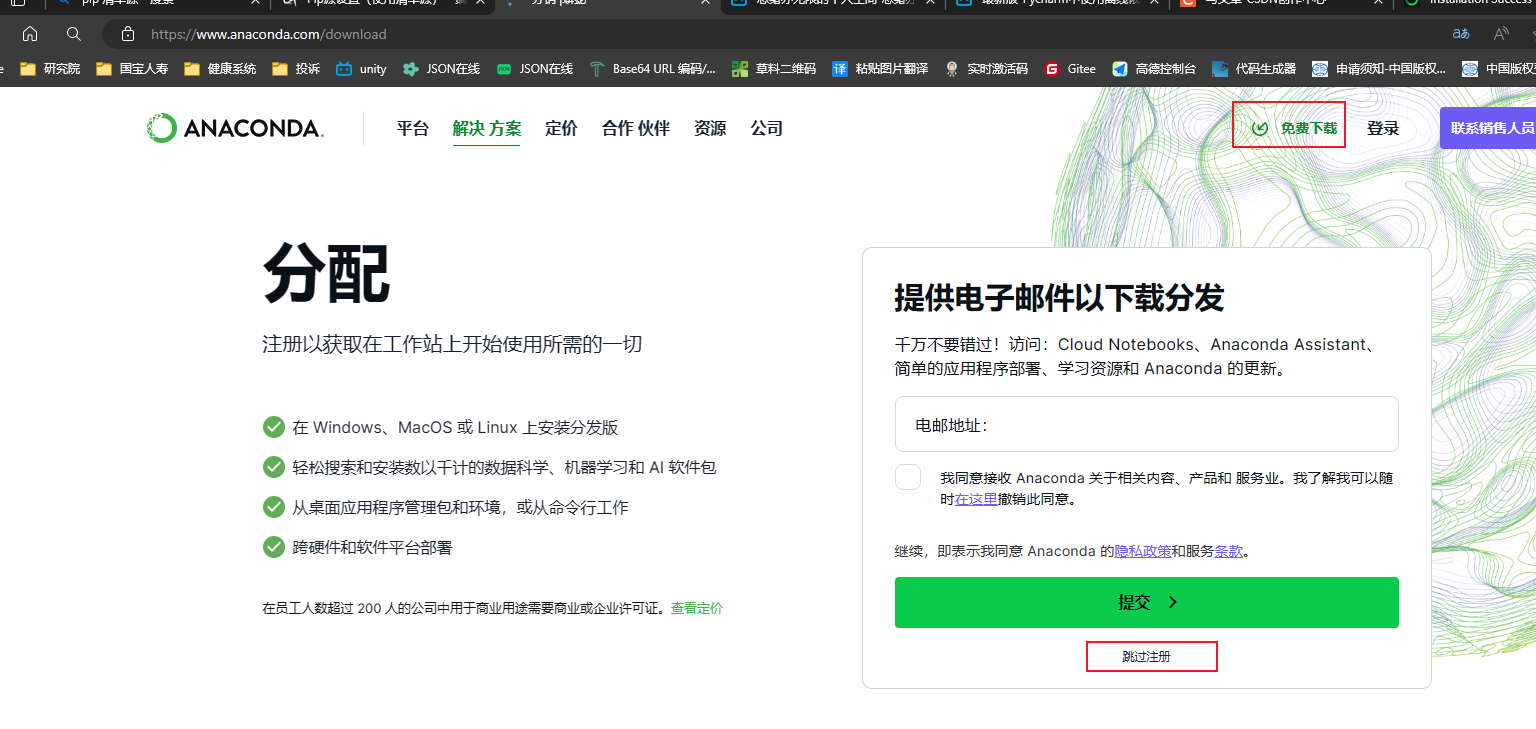Click the browser home icon

coord(30,34)
